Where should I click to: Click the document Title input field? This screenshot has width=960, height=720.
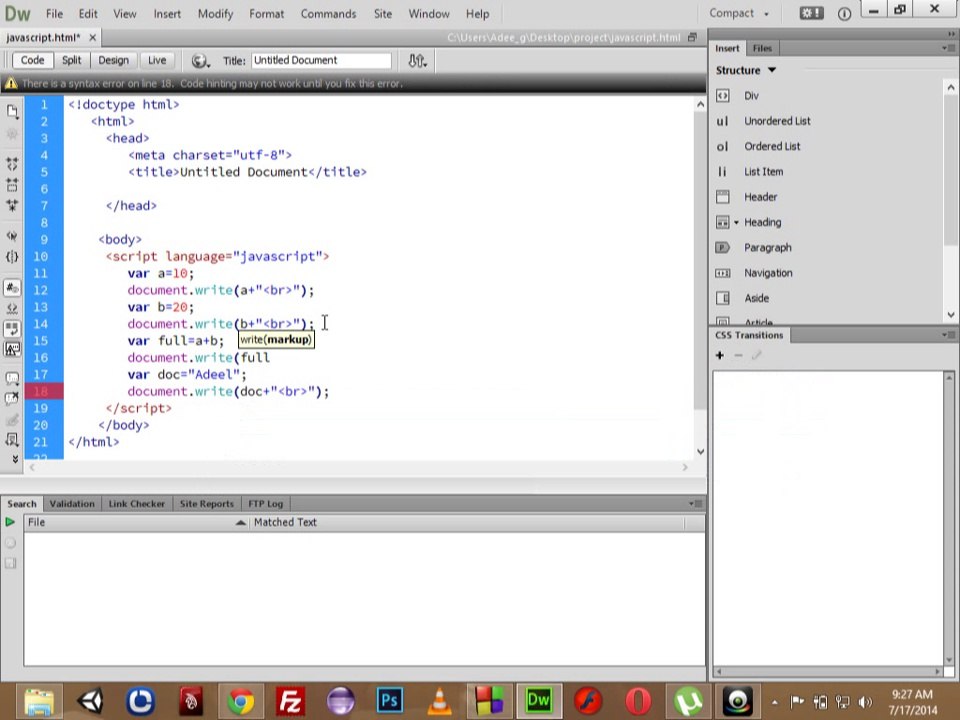321,60
